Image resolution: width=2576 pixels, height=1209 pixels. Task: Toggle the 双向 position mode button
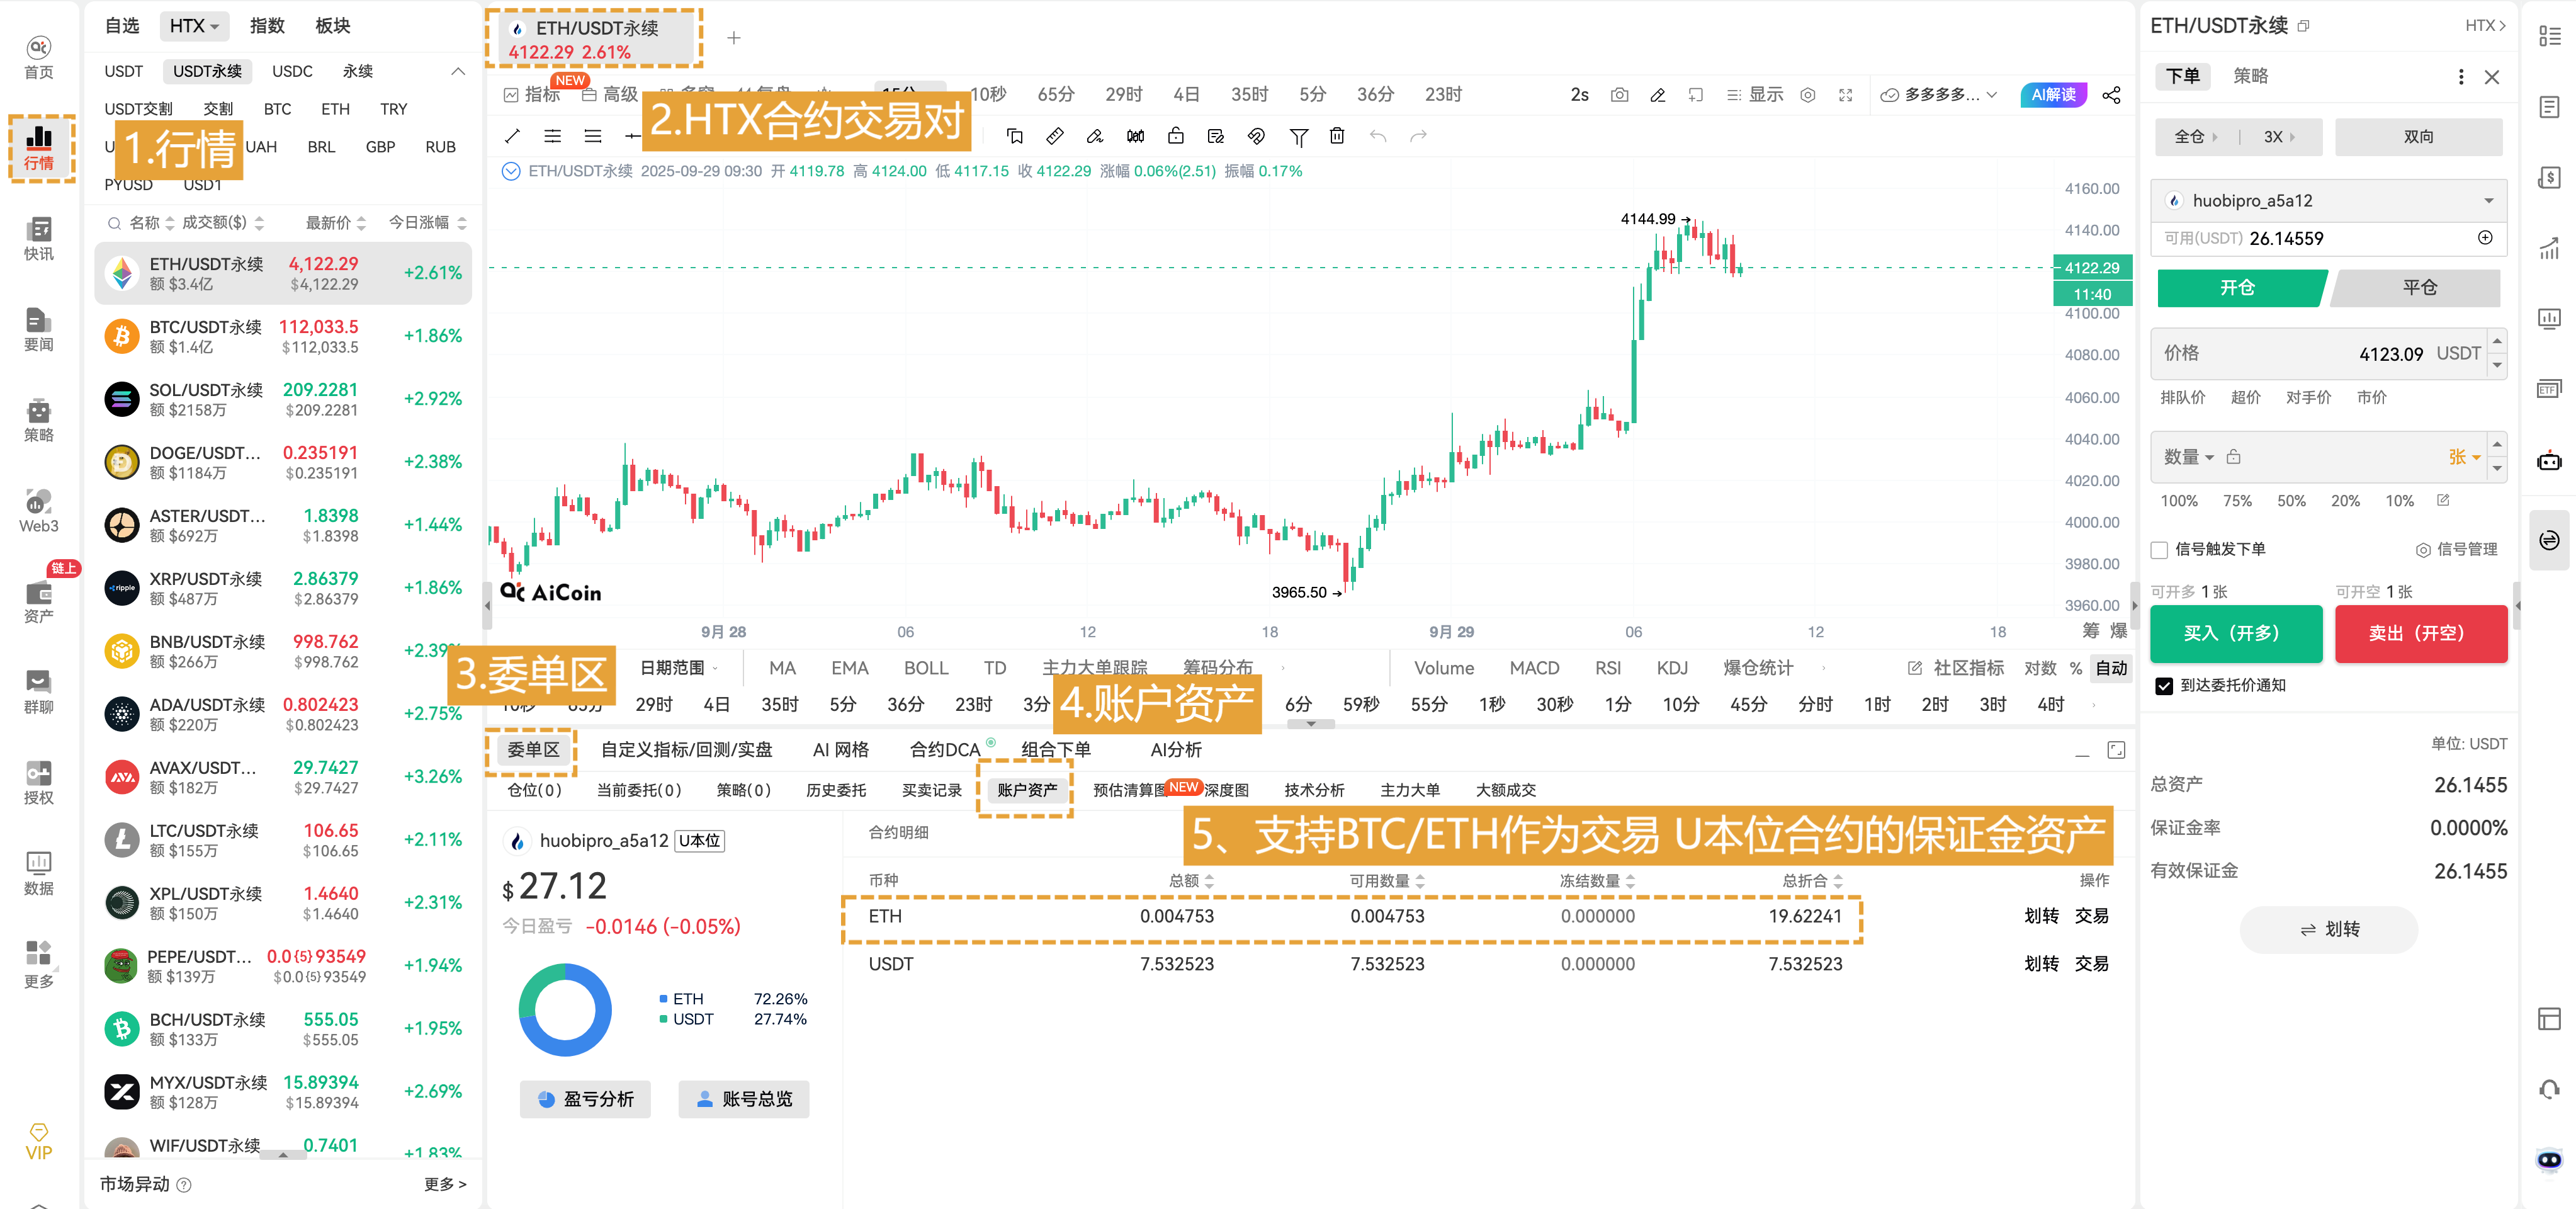(2418, 137)
